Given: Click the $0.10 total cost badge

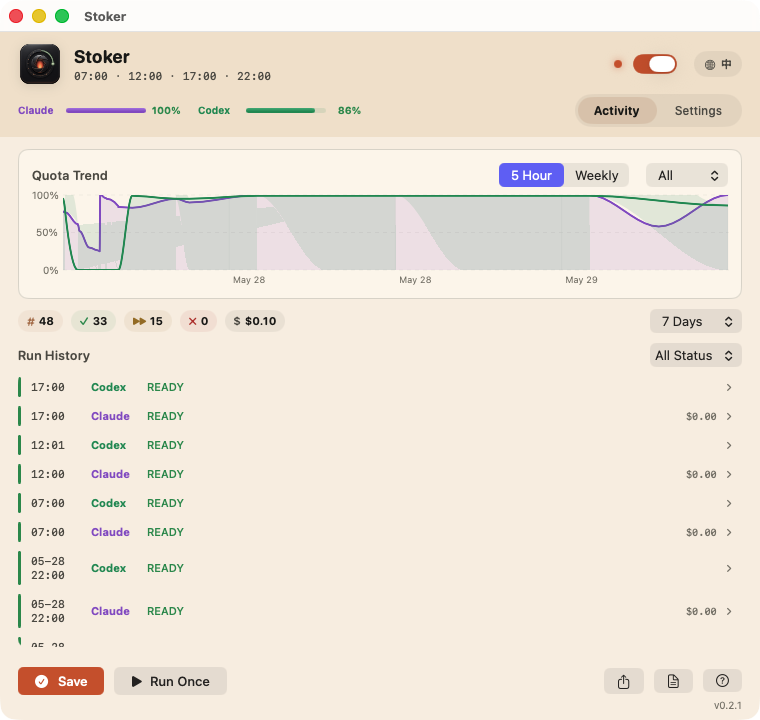Looking at the screenshot, I should click(x=254, y=321).
